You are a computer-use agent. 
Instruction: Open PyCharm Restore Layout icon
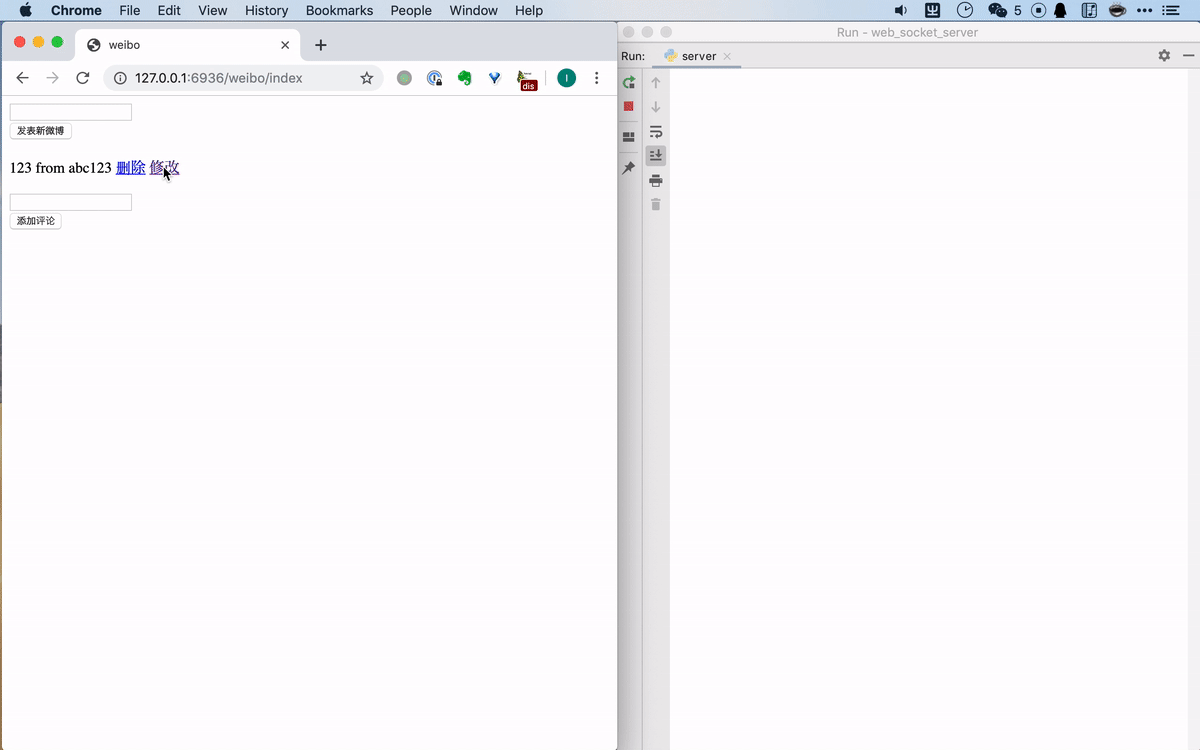click(628, 135)
